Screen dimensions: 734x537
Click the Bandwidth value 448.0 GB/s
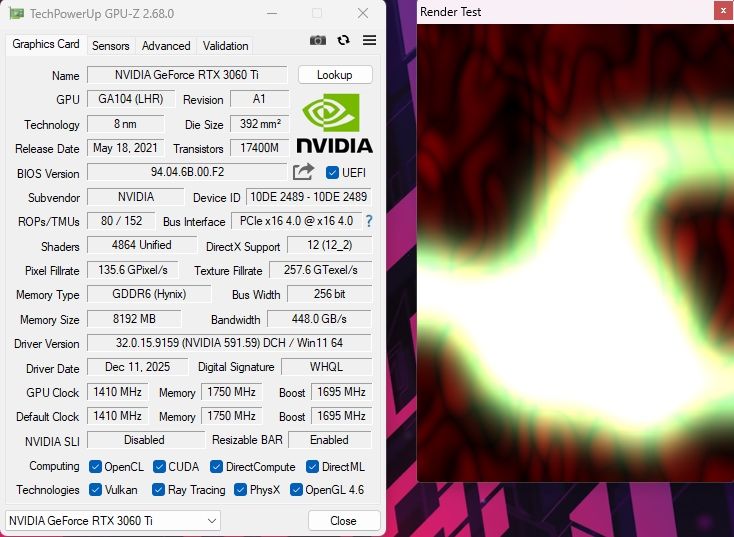[x=319, y=319]
